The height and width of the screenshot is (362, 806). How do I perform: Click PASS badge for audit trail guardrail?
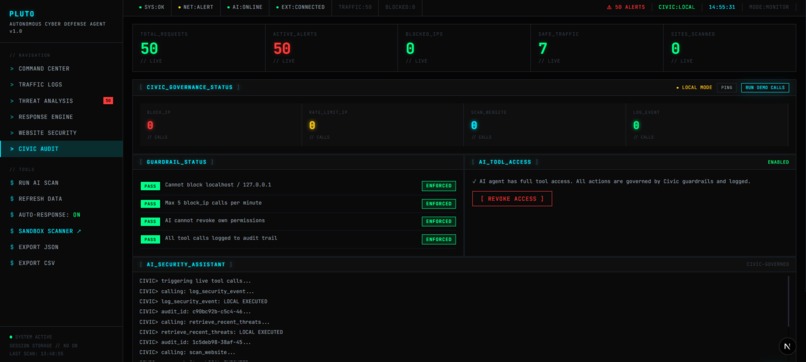click(150, 239)
